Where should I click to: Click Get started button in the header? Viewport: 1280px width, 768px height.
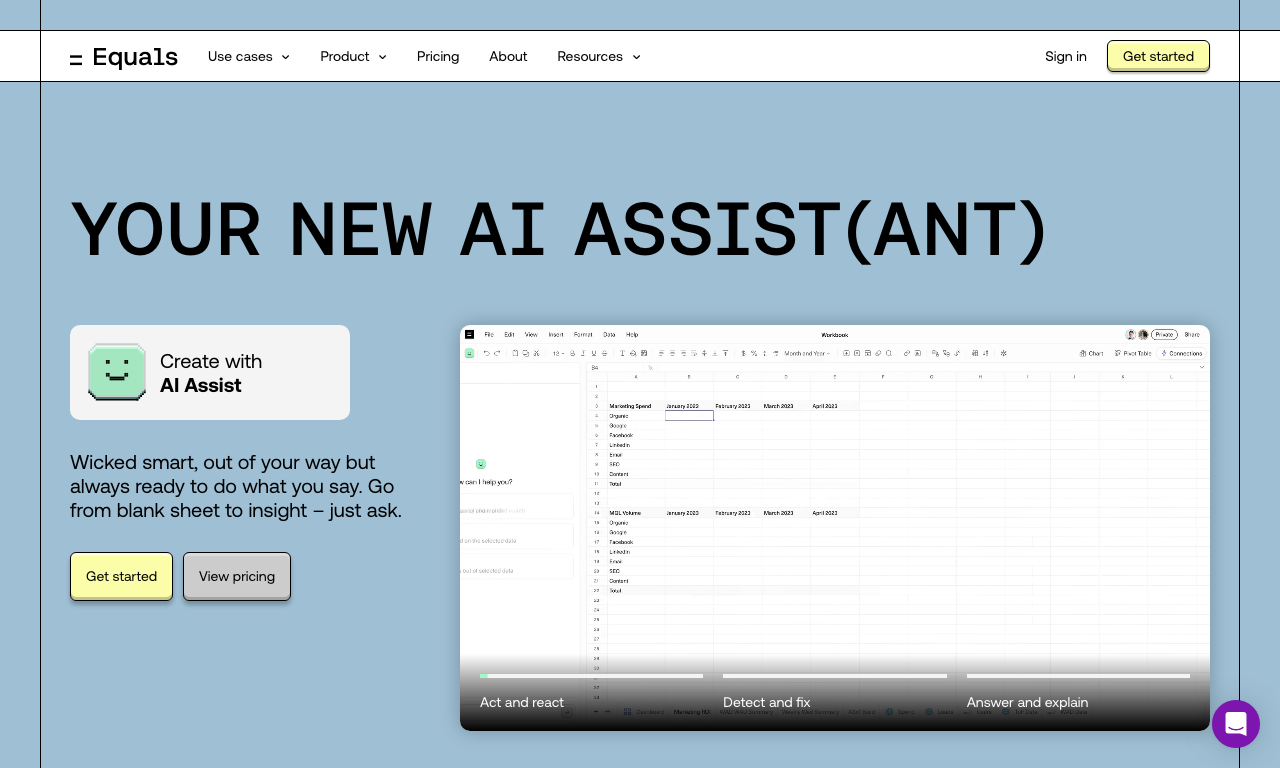pyautogui.click(x=1158, y=56)
